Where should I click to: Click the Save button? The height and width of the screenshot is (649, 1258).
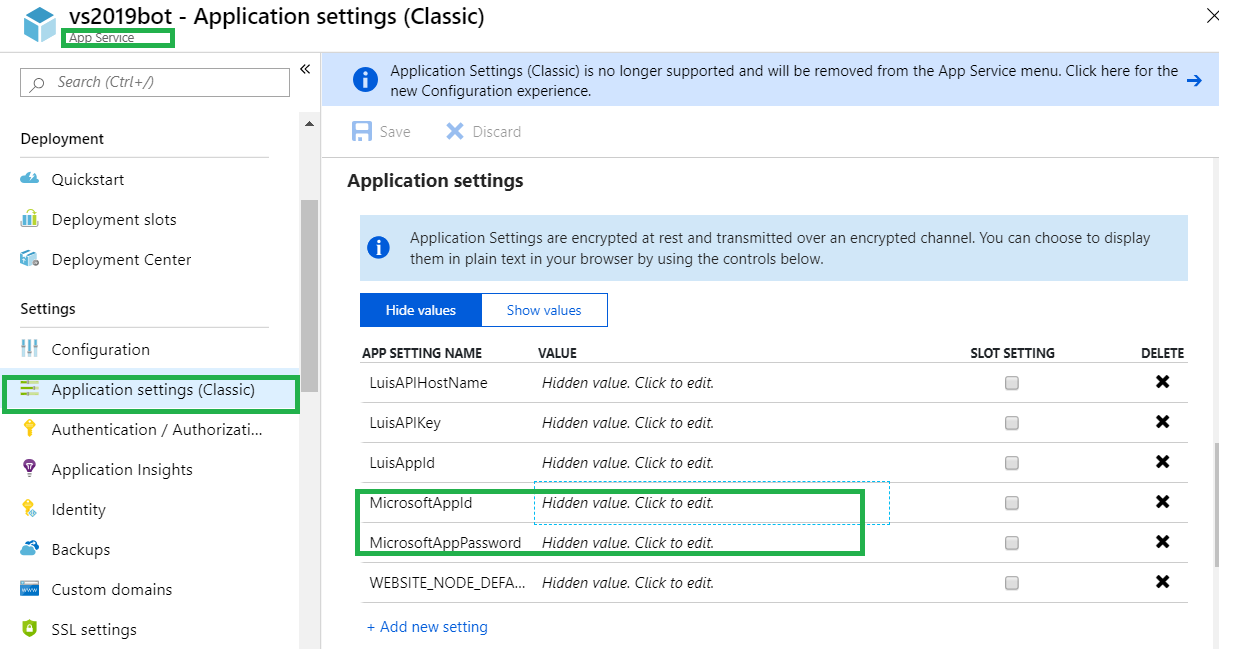pos(381,132)
